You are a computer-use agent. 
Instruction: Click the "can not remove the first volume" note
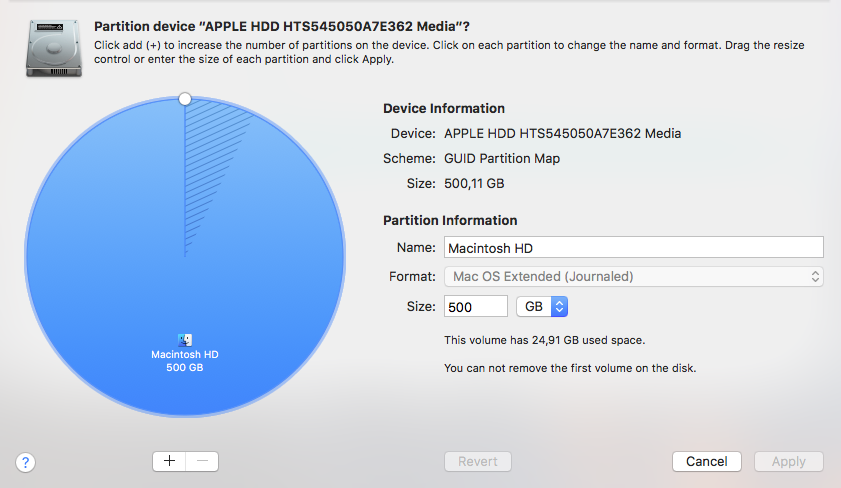pyautogui.click(x=570, y=368)
